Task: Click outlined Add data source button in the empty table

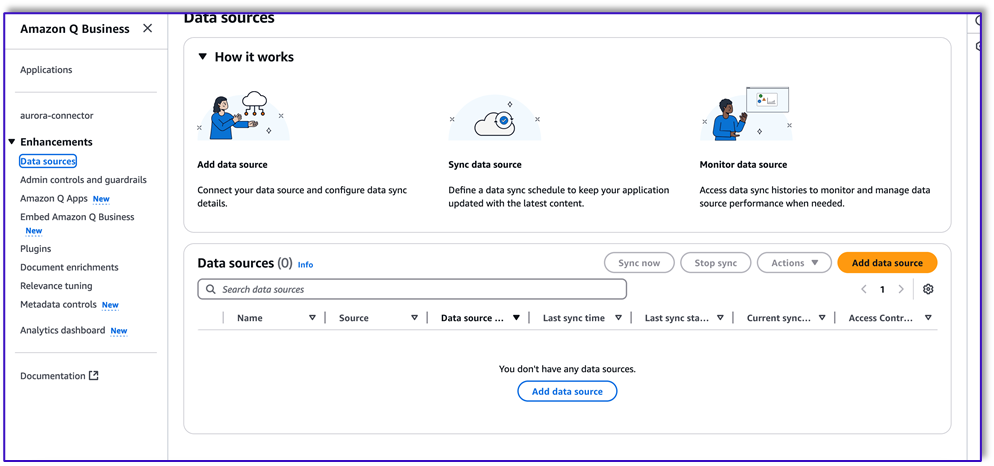Action: [567, 391]
